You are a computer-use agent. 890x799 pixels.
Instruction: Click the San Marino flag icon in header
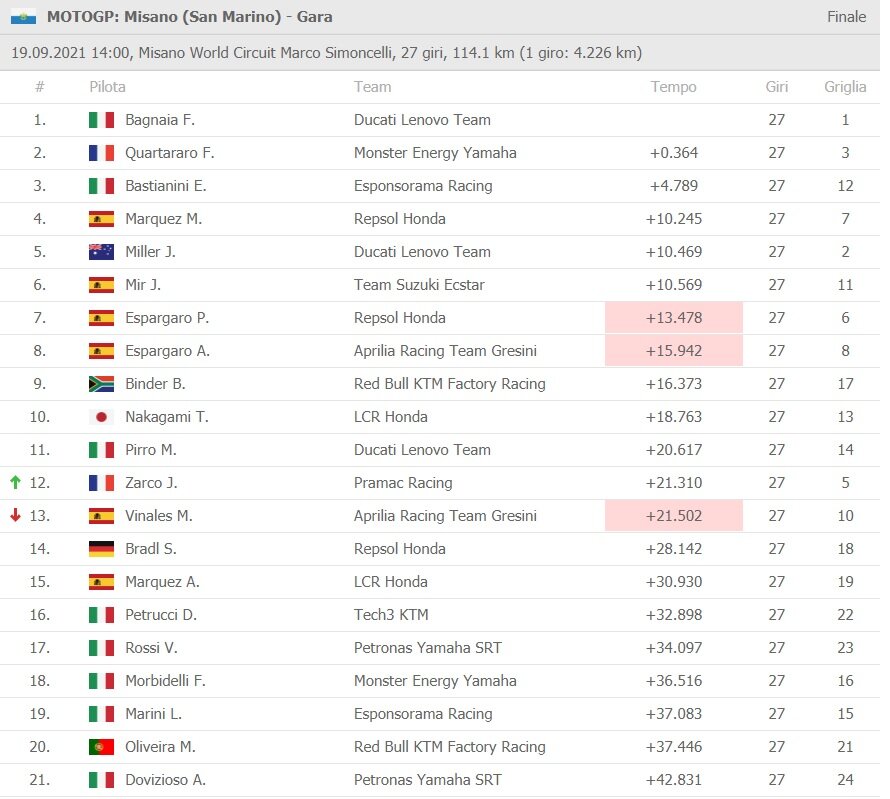[24, 17]
